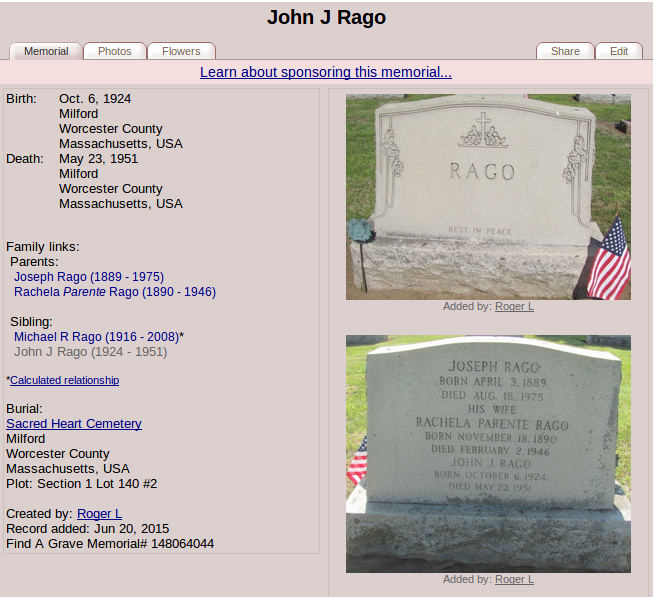Open Joseph Rago (1889 - 1975) parent link
Viewport: 656px width, 597px height.
click(x=89, y=277)
